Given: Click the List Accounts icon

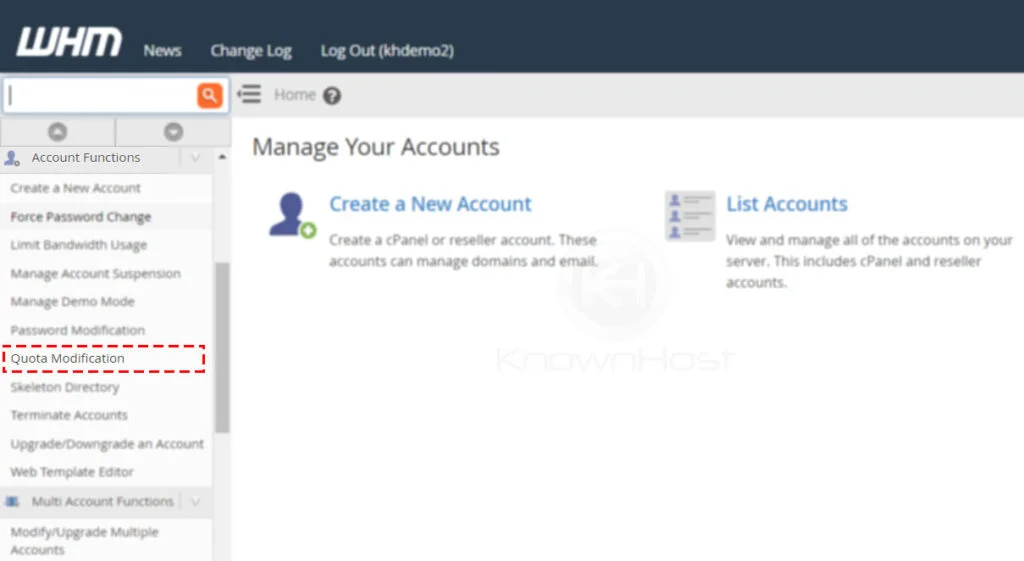Looking at the screenshot, I should point(690,216).
